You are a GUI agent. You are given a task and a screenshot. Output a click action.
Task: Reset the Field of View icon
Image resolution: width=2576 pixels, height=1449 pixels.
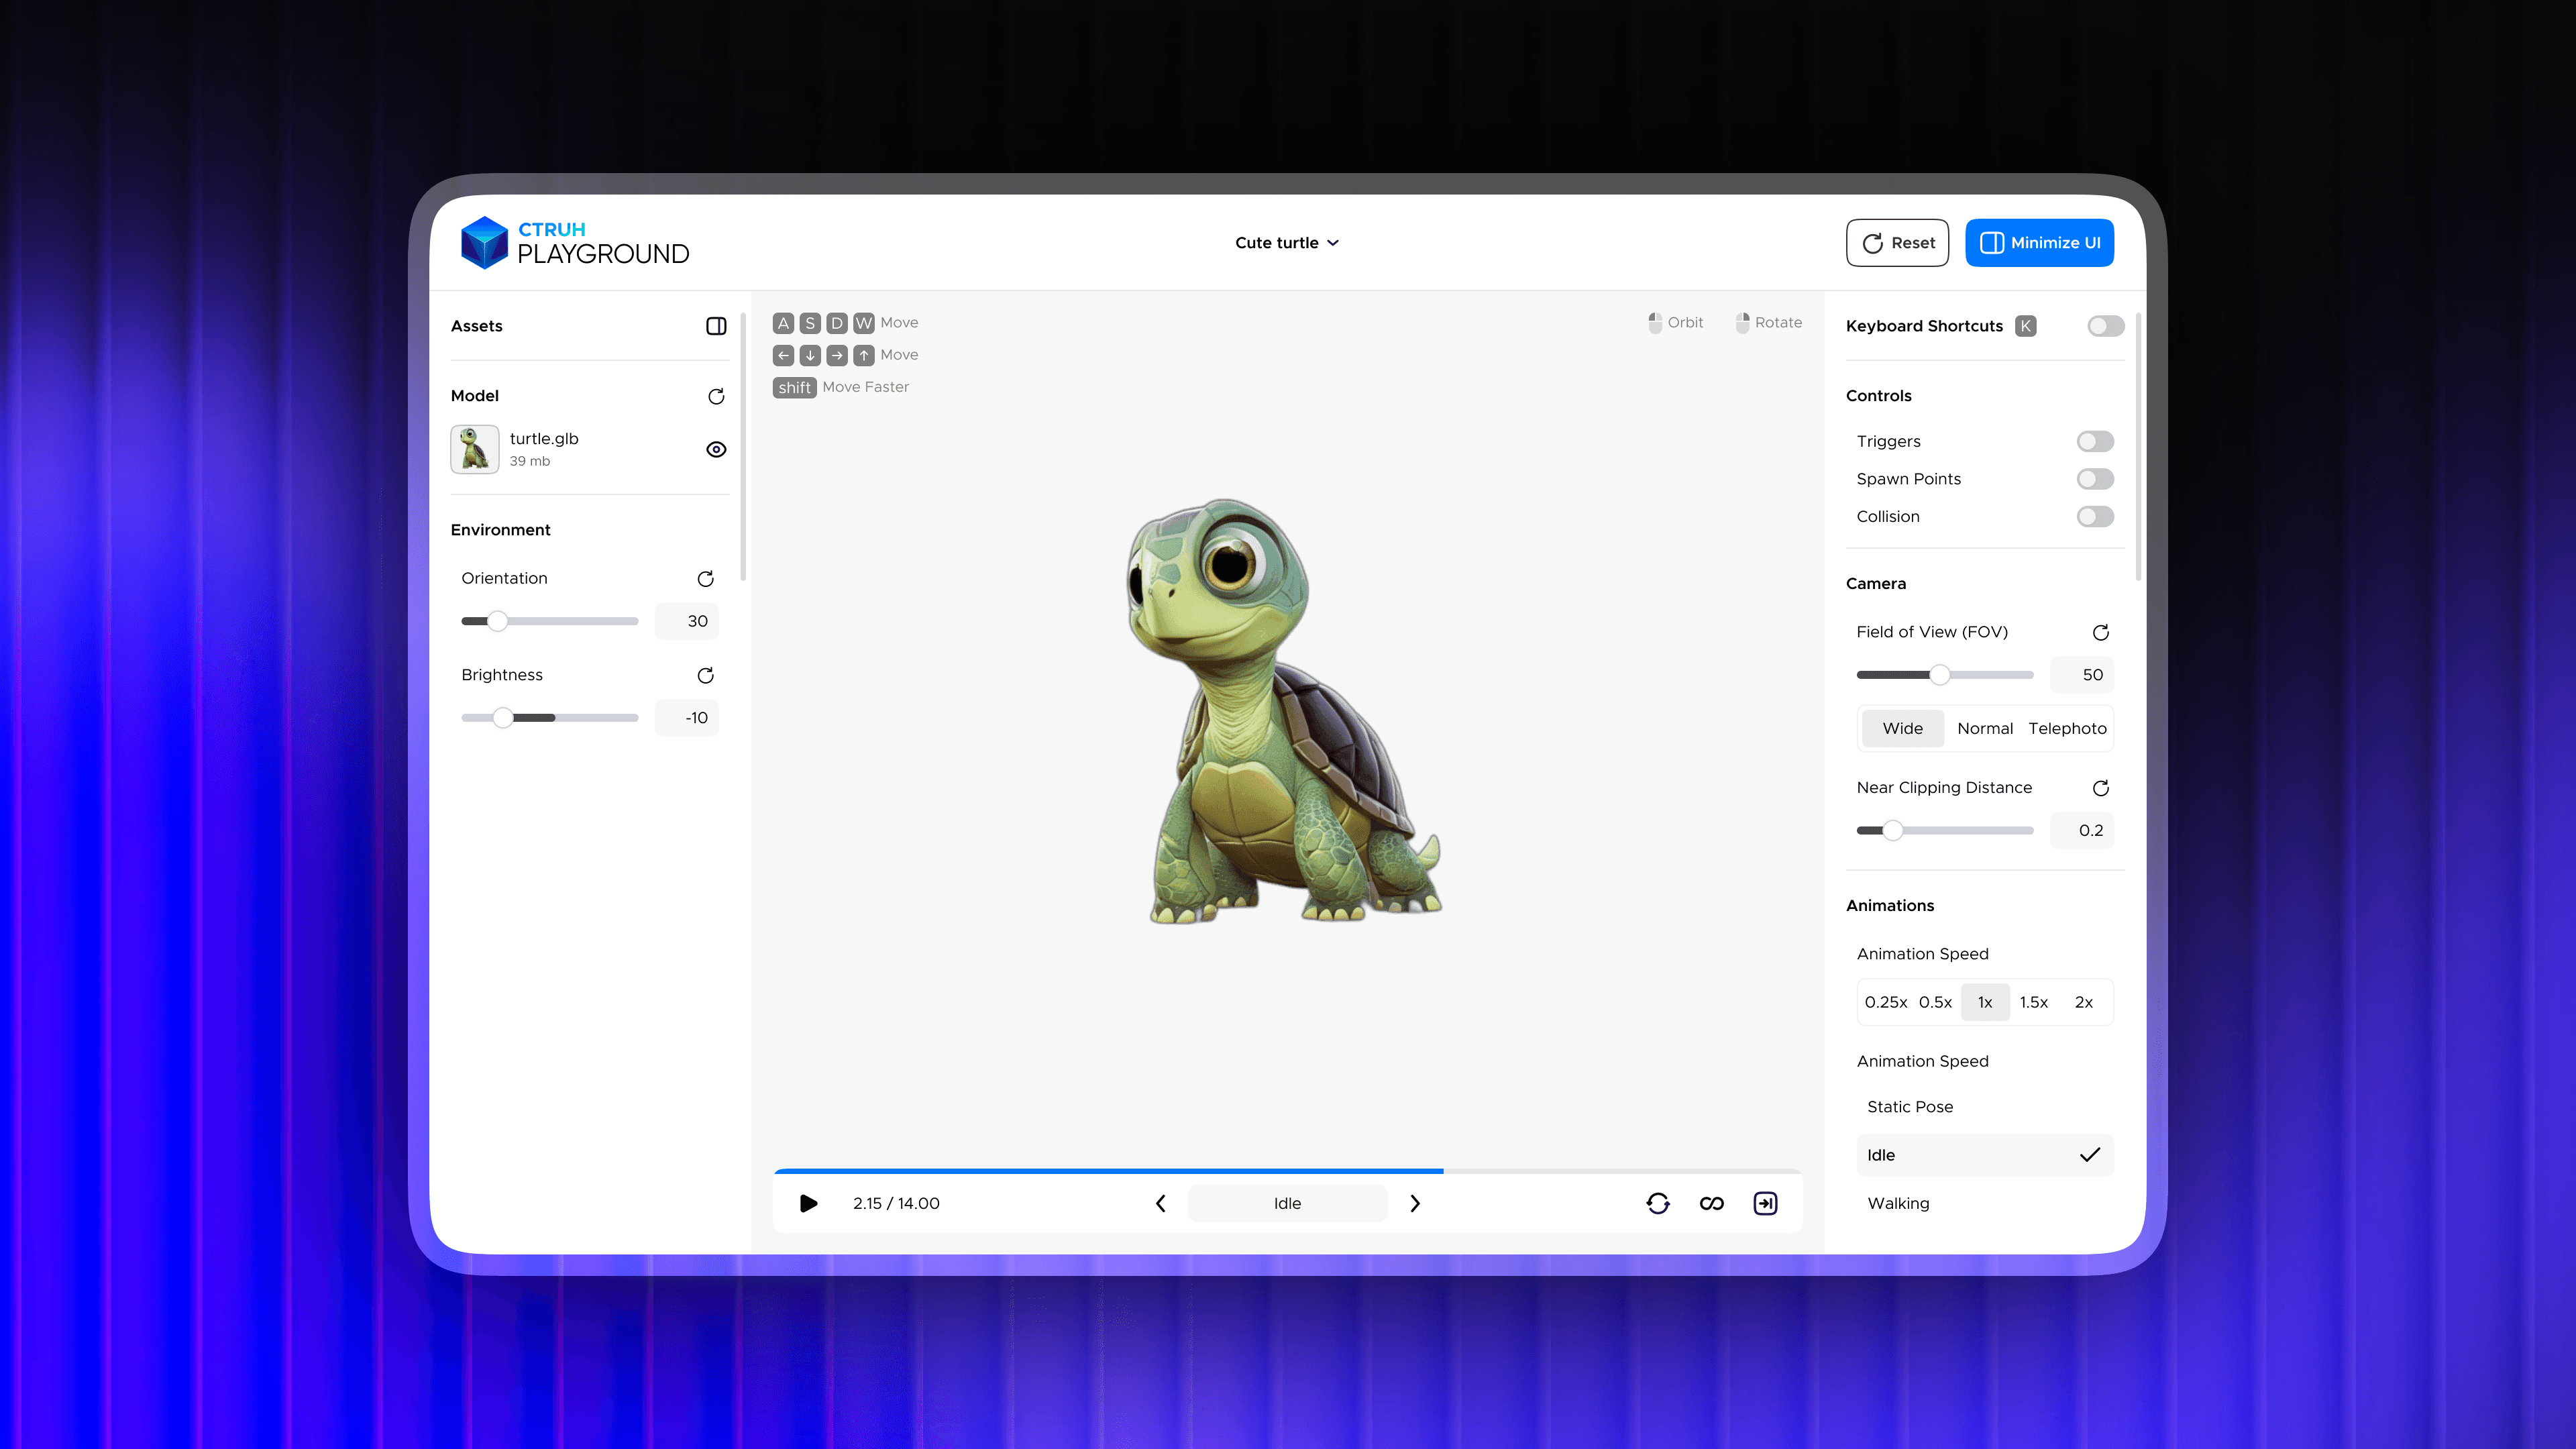point(2100,632)
